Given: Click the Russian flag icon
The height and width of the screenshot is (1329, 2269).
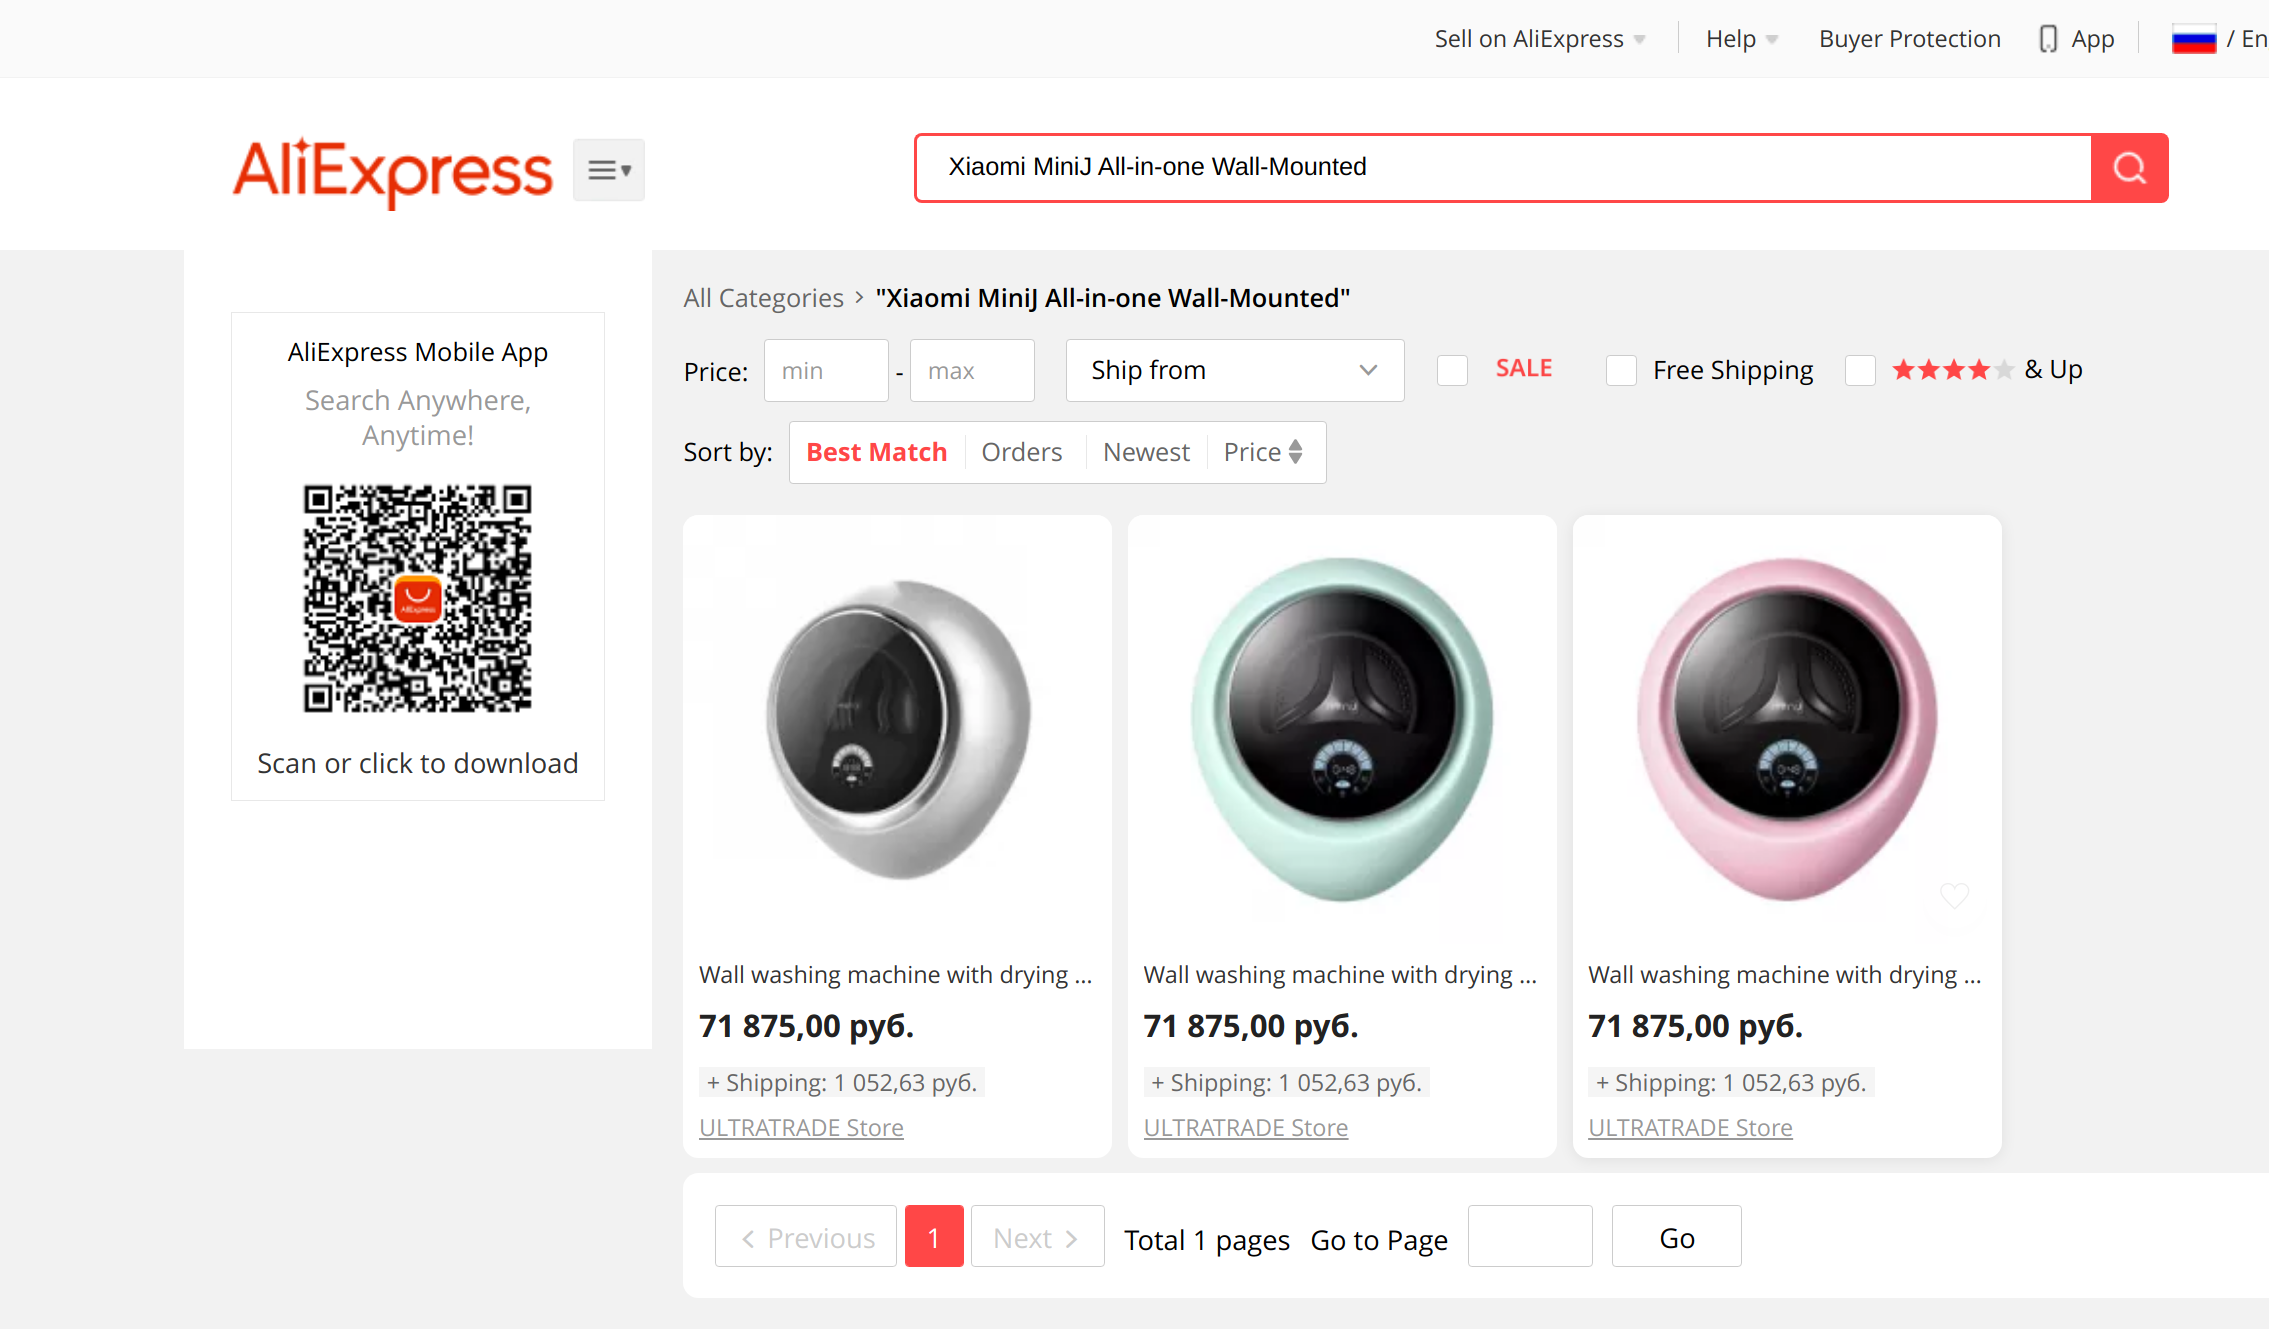Looking at the screenshot, I should click(2193, 40).
